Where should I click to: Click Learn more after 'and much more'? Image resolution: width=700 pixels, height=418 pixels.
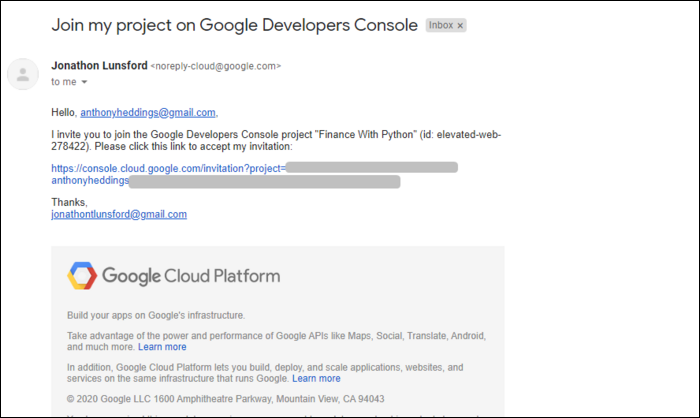162,347
